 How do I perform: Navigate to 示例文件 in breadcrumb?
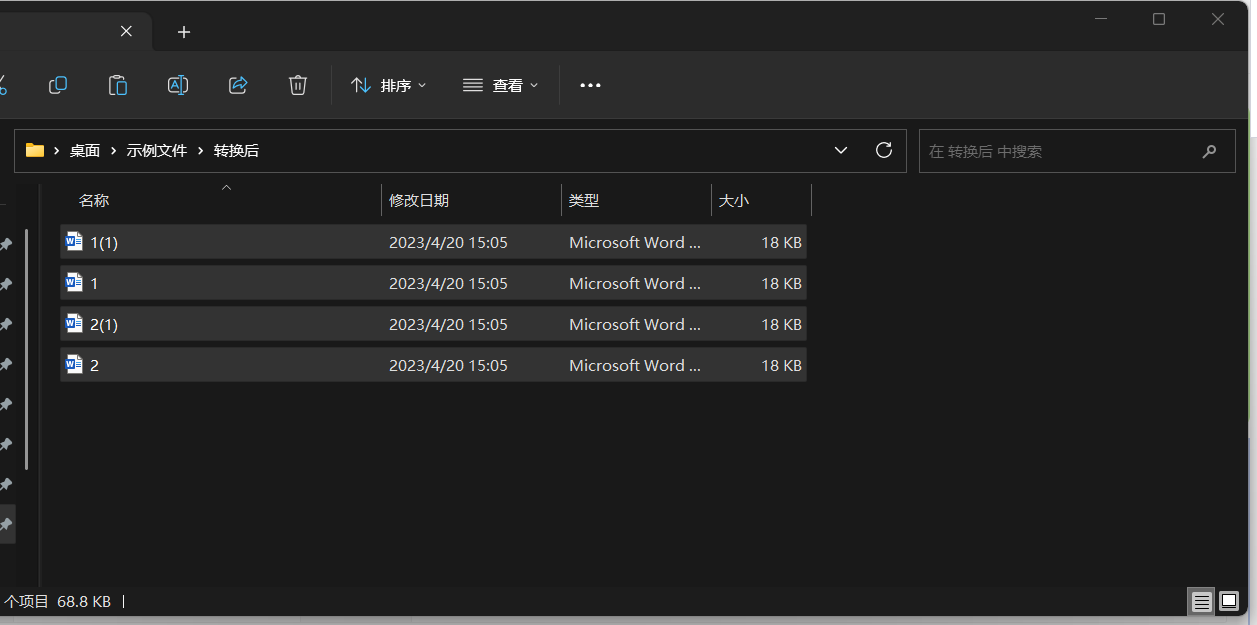[156, 151]
